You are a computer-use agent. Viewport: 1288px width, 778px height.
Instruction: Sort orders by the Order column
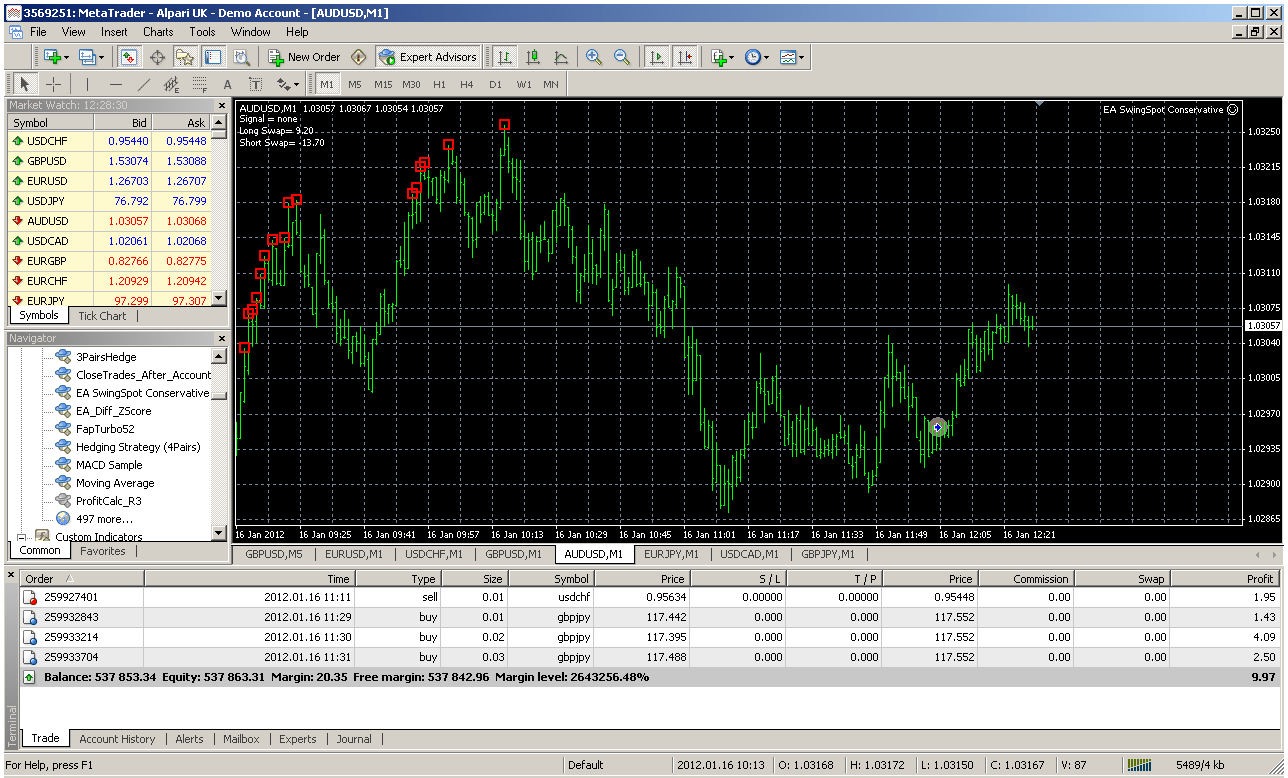(x=83, y=578)
